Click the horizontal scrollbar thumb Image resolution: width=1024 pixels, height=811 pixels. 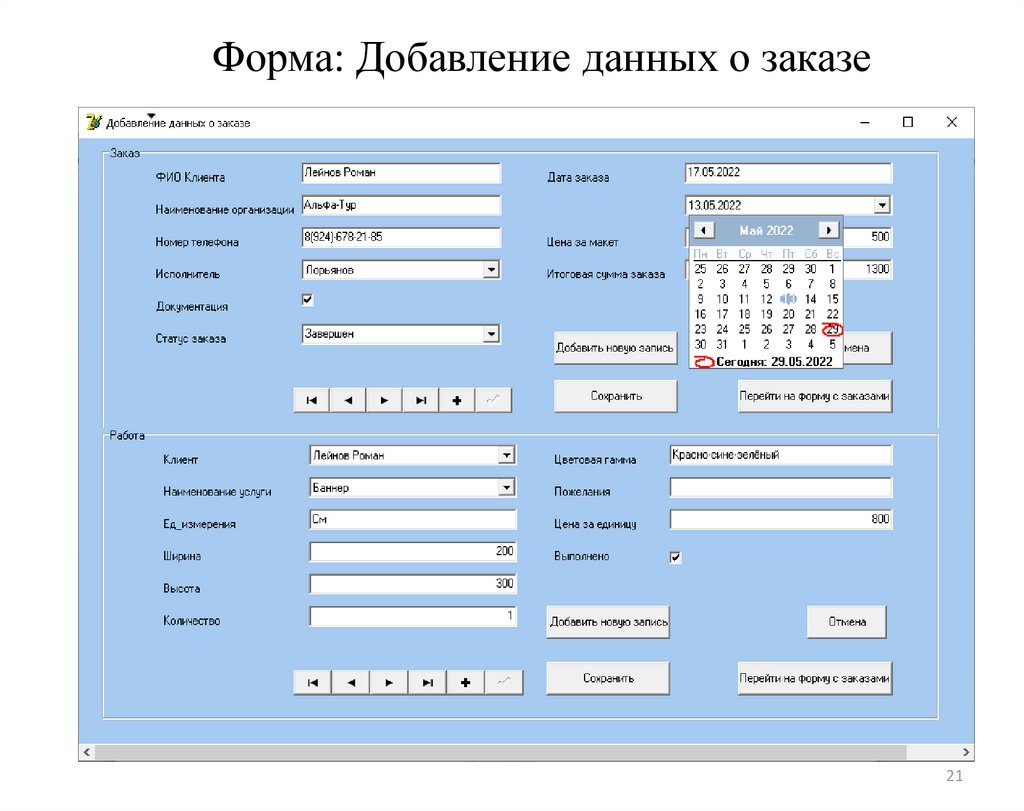500,752
